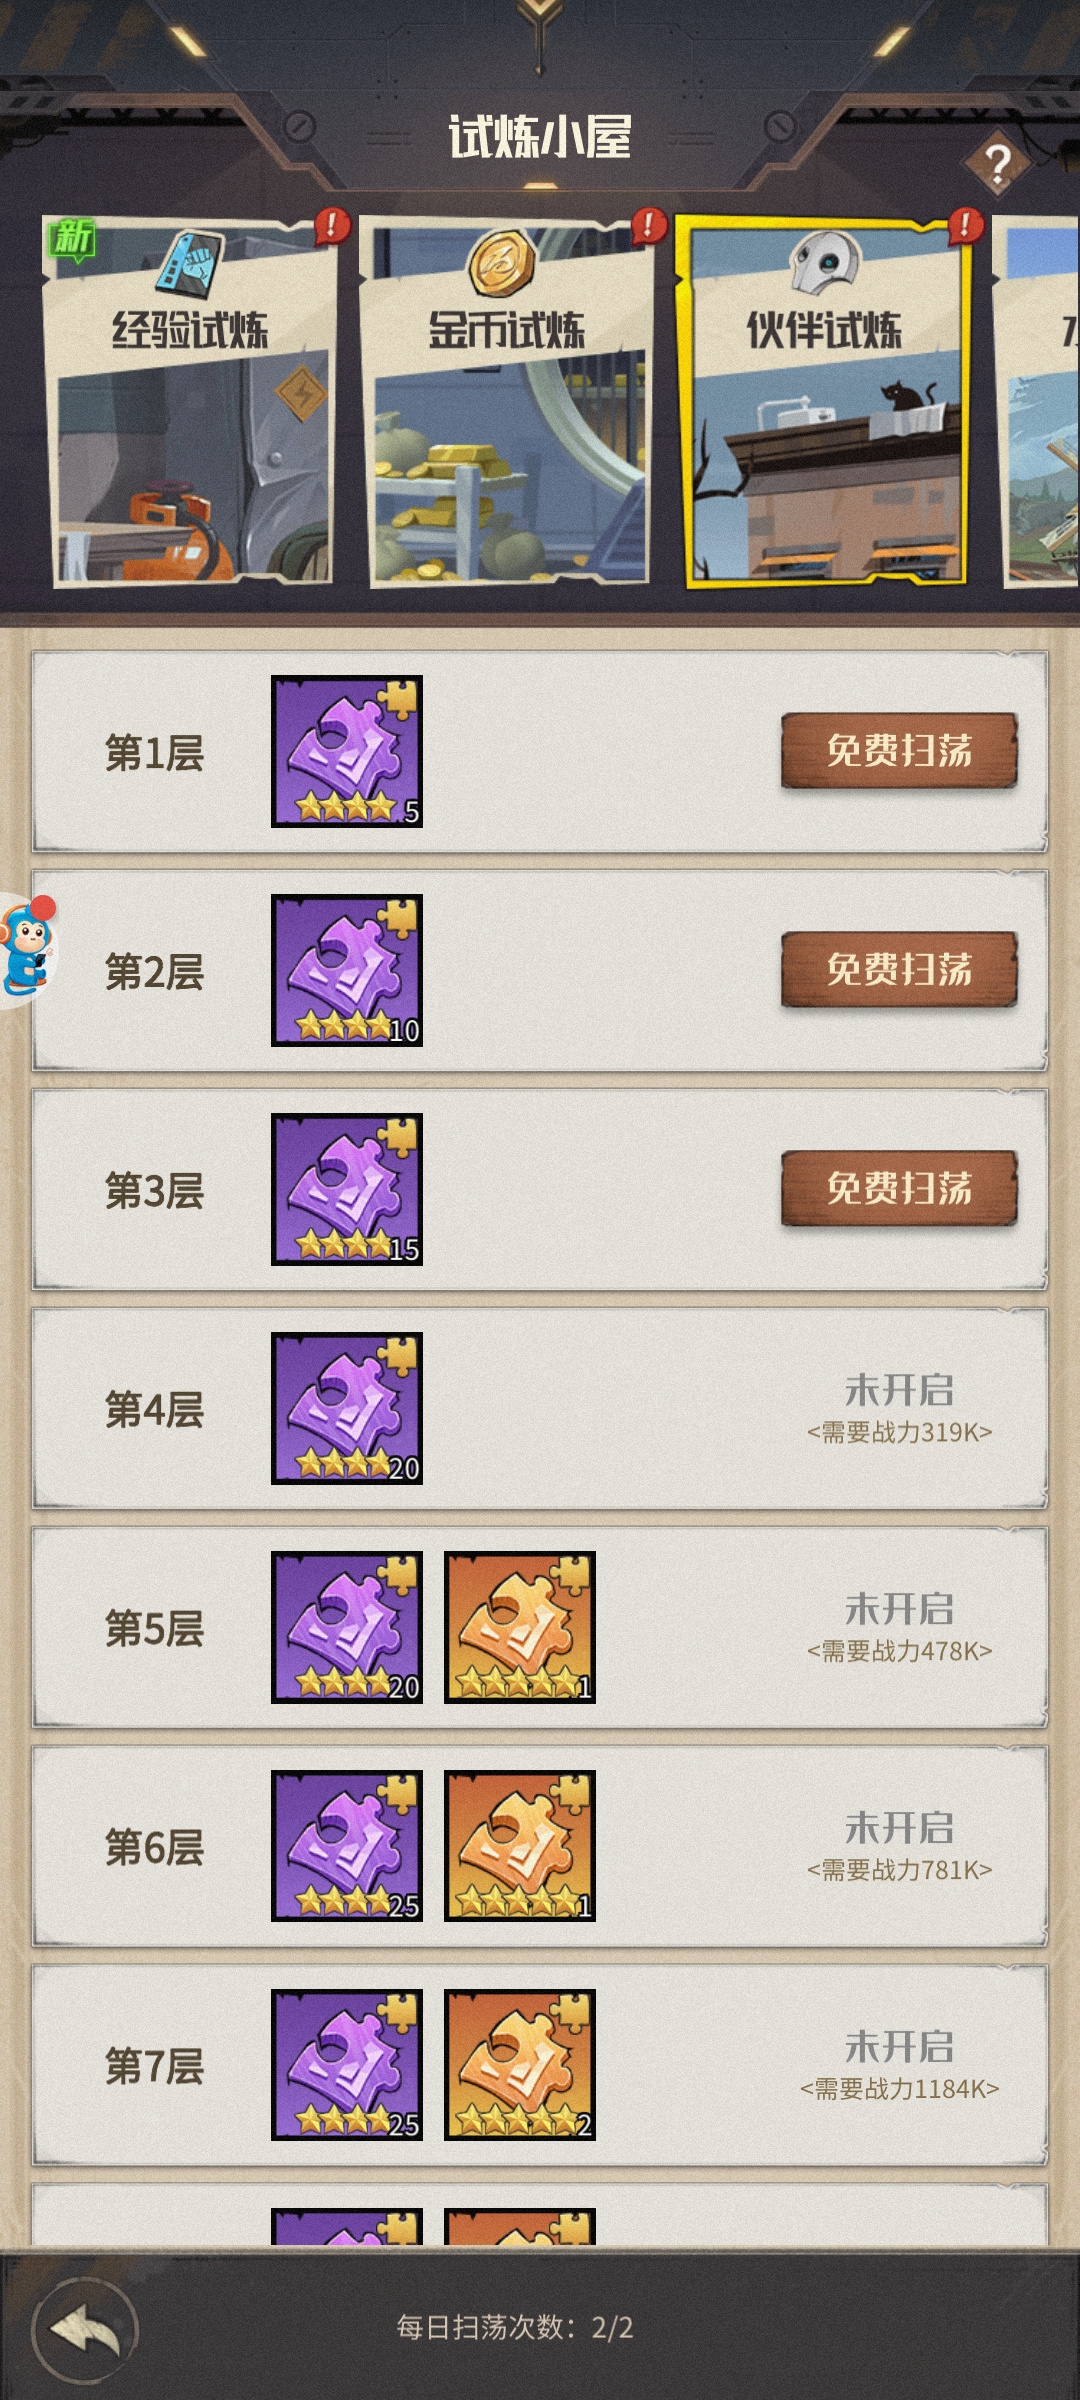Click 免费扫荡 for 第1层
This screenshot has height=2400, width=1080.
tap(899, 750)
